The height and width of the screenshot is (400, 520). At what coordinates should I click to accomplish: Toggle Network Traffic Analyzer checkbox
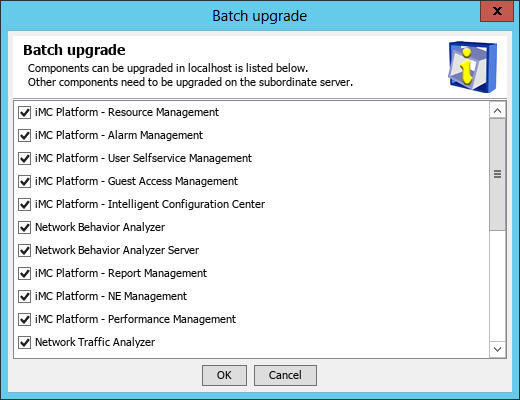24,342
